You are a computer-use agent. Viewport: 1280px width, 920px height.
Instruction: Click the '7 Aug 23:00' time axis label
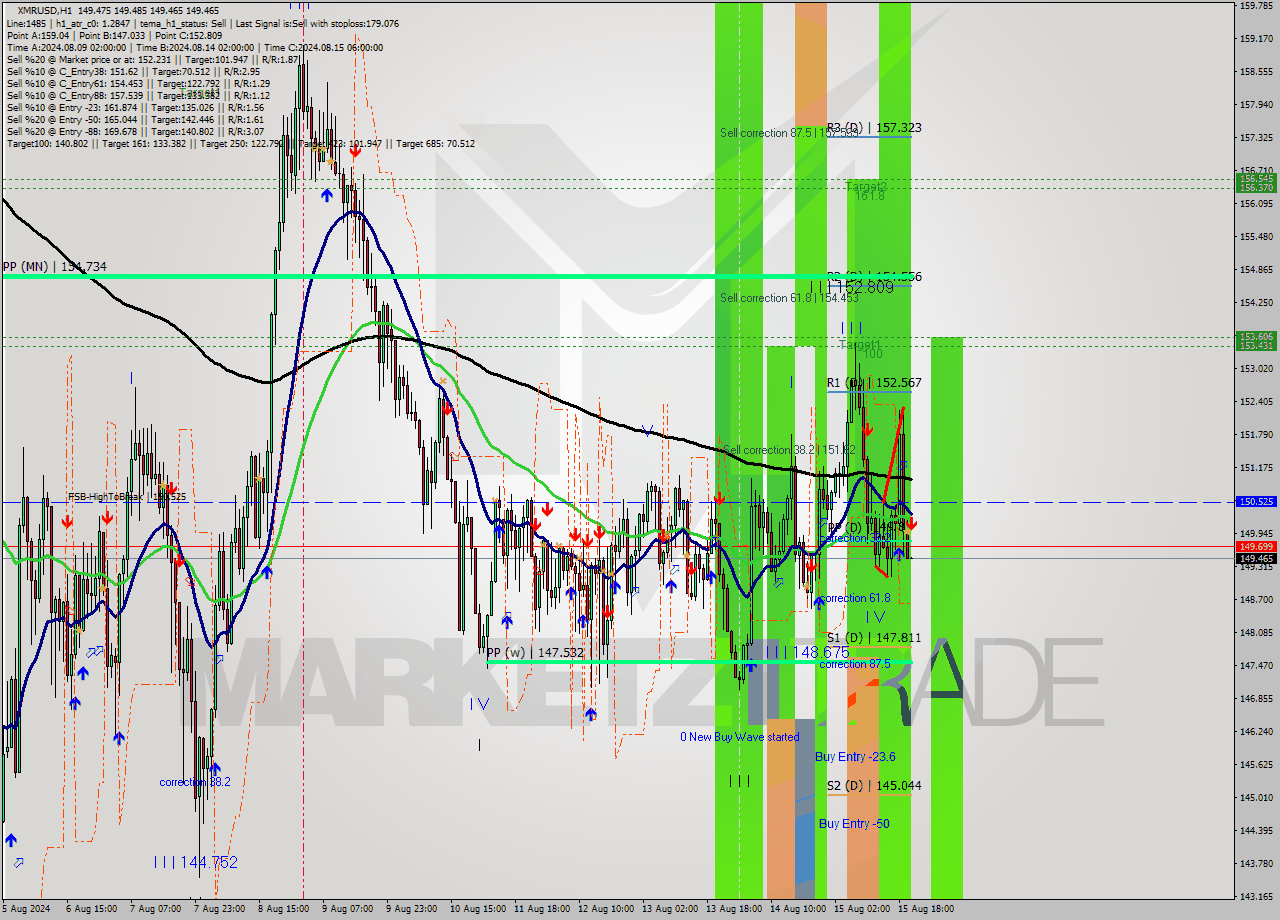pyautogui.click(x=219, y=910)
